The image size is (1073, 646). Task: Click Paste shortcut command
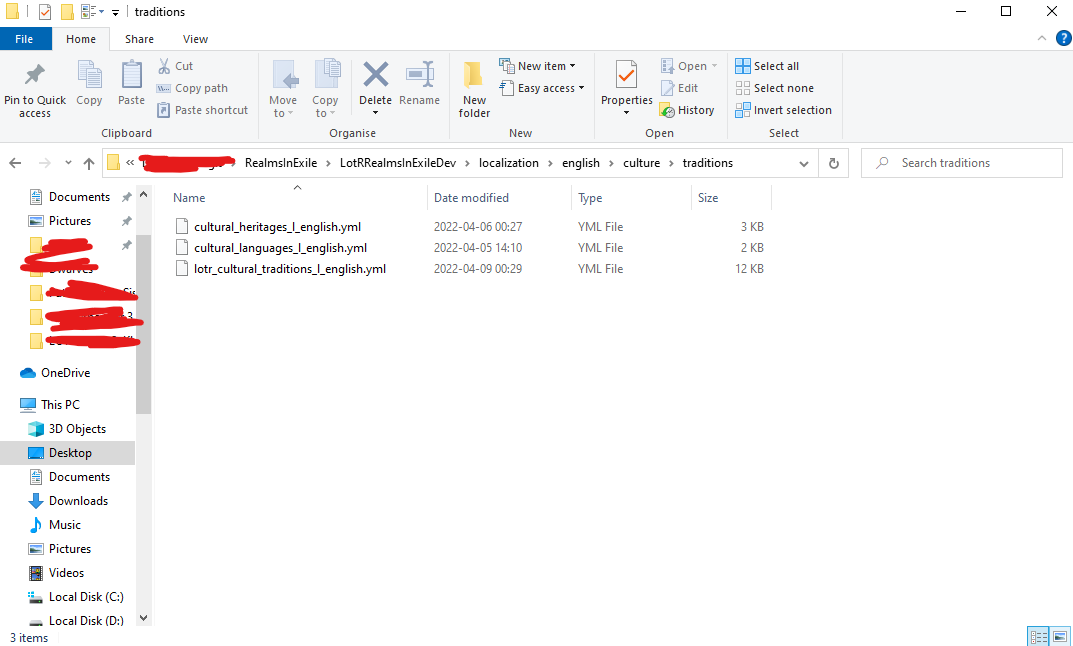pyautogui.click(x=203, y=110)
